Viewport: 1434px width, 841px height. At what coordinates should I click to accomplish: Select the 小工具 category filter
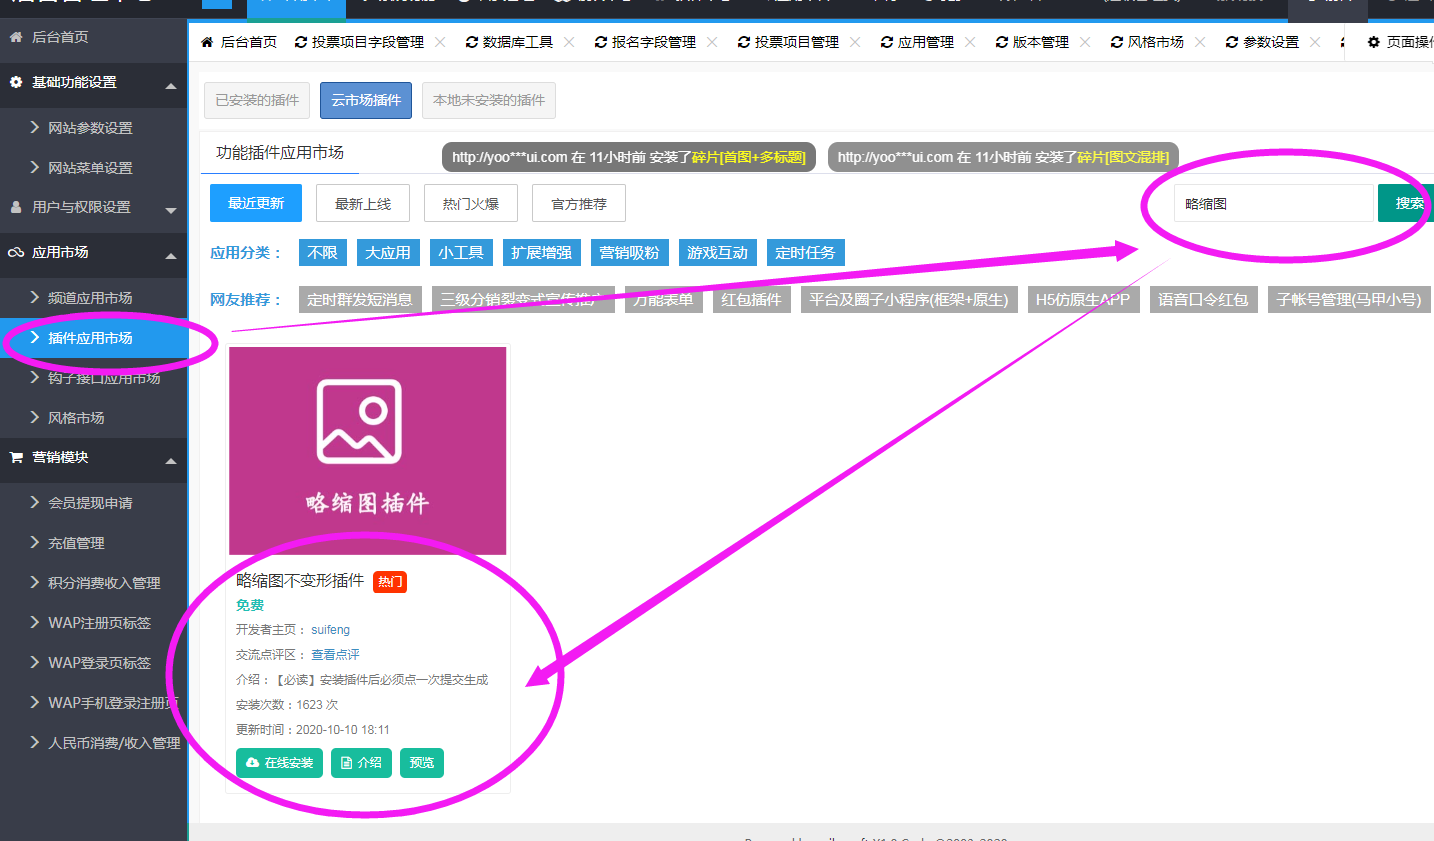coord(460,253)
